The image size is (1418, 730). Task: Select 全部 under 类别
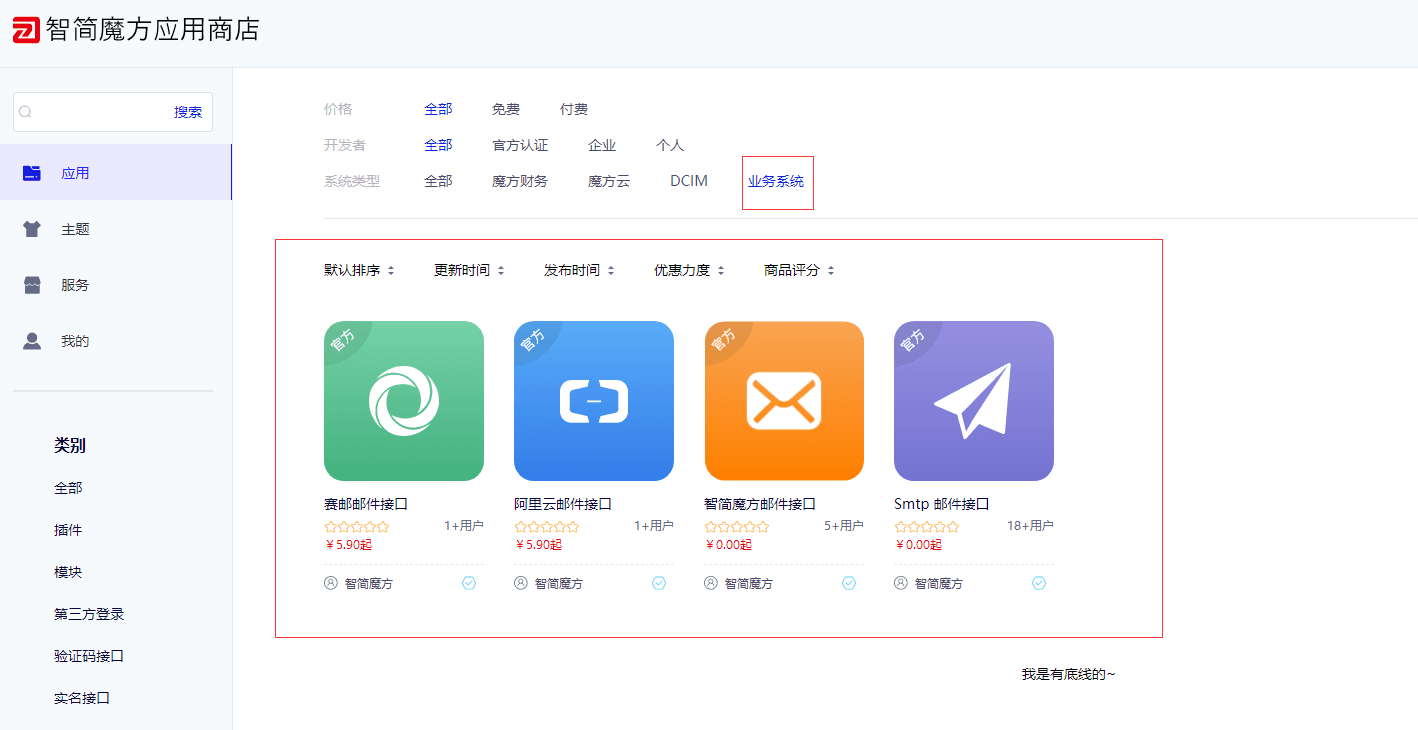click(68, 488)
